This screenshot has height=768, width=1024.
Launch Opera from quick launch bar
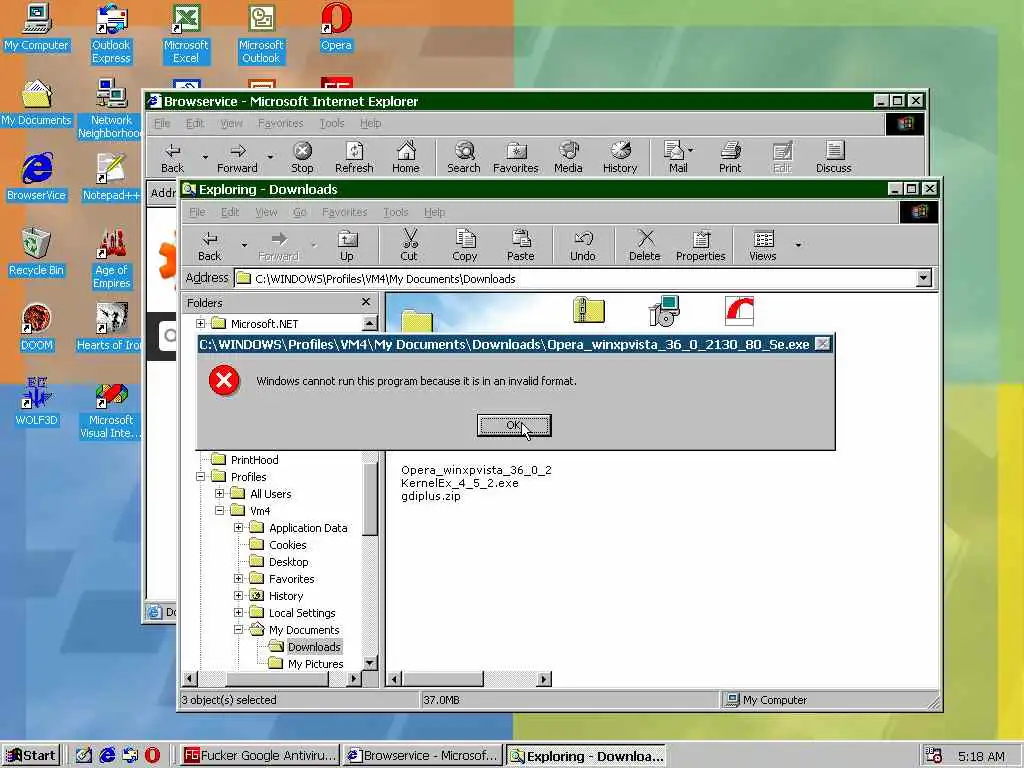click(x=152, y=756)
